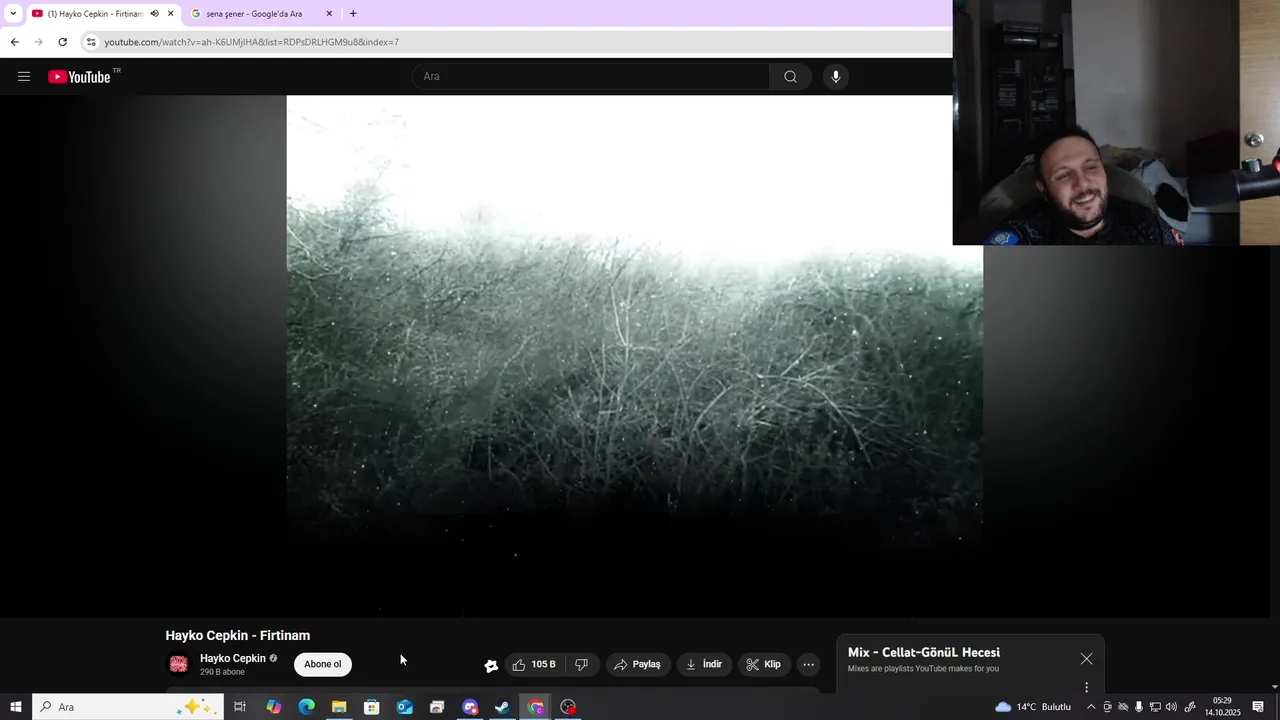Open Steam from the taskbar
Viewport: 1280px width, 720px height.
tap(502, 707)
